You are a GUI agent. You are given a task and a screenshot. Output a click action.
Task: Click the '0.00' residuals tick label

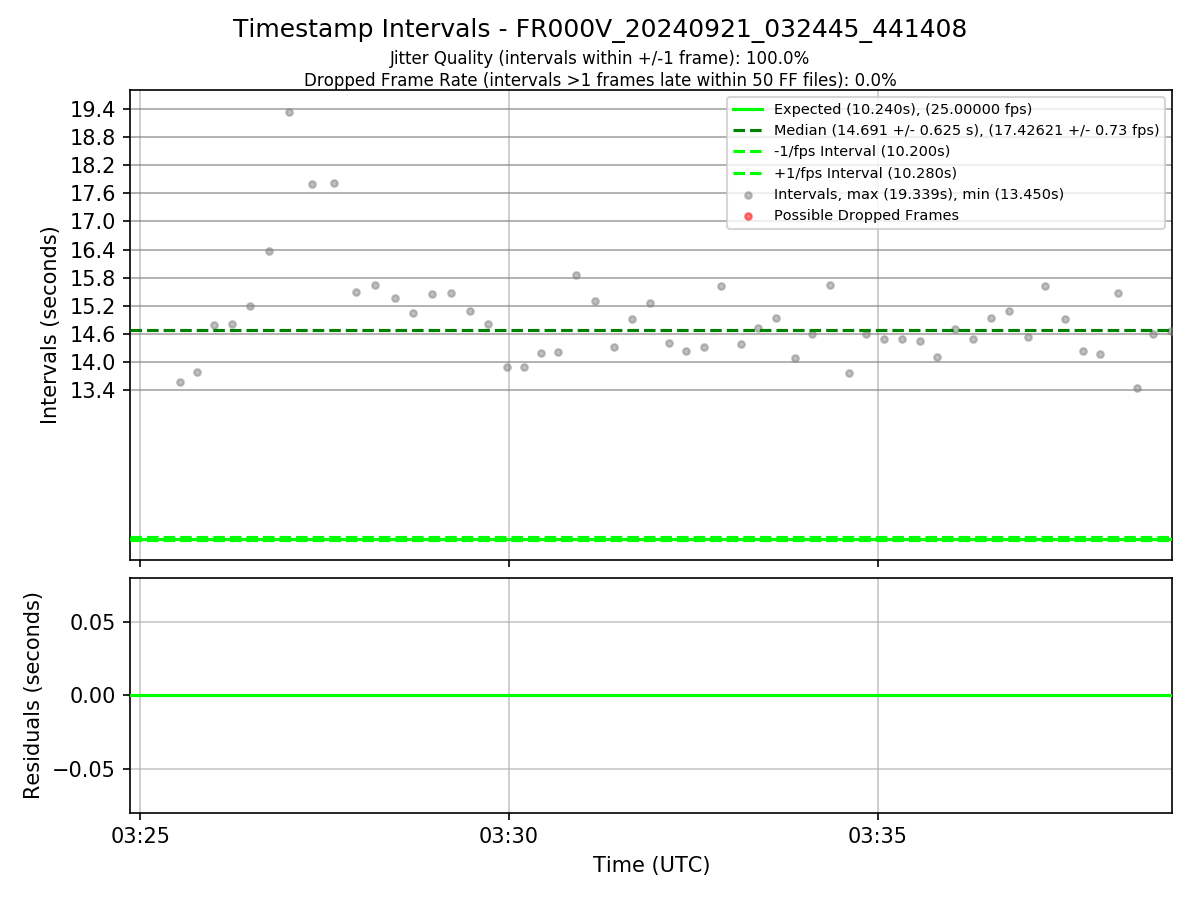92,696
